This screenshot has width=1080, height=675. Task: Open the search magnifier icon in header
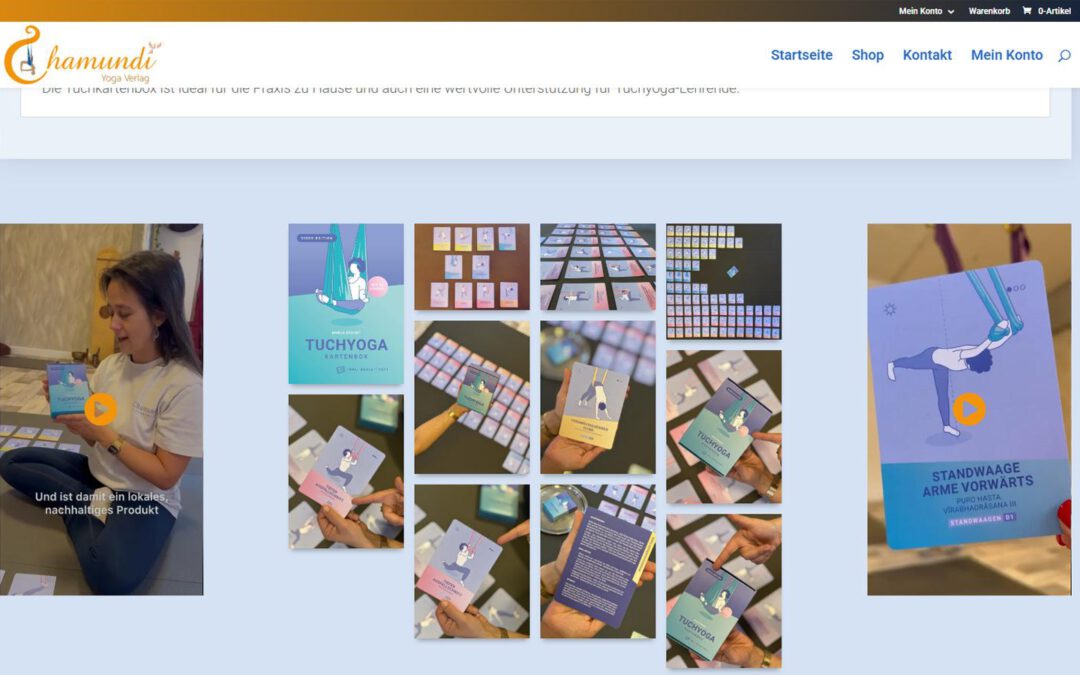click(1064, 55)
